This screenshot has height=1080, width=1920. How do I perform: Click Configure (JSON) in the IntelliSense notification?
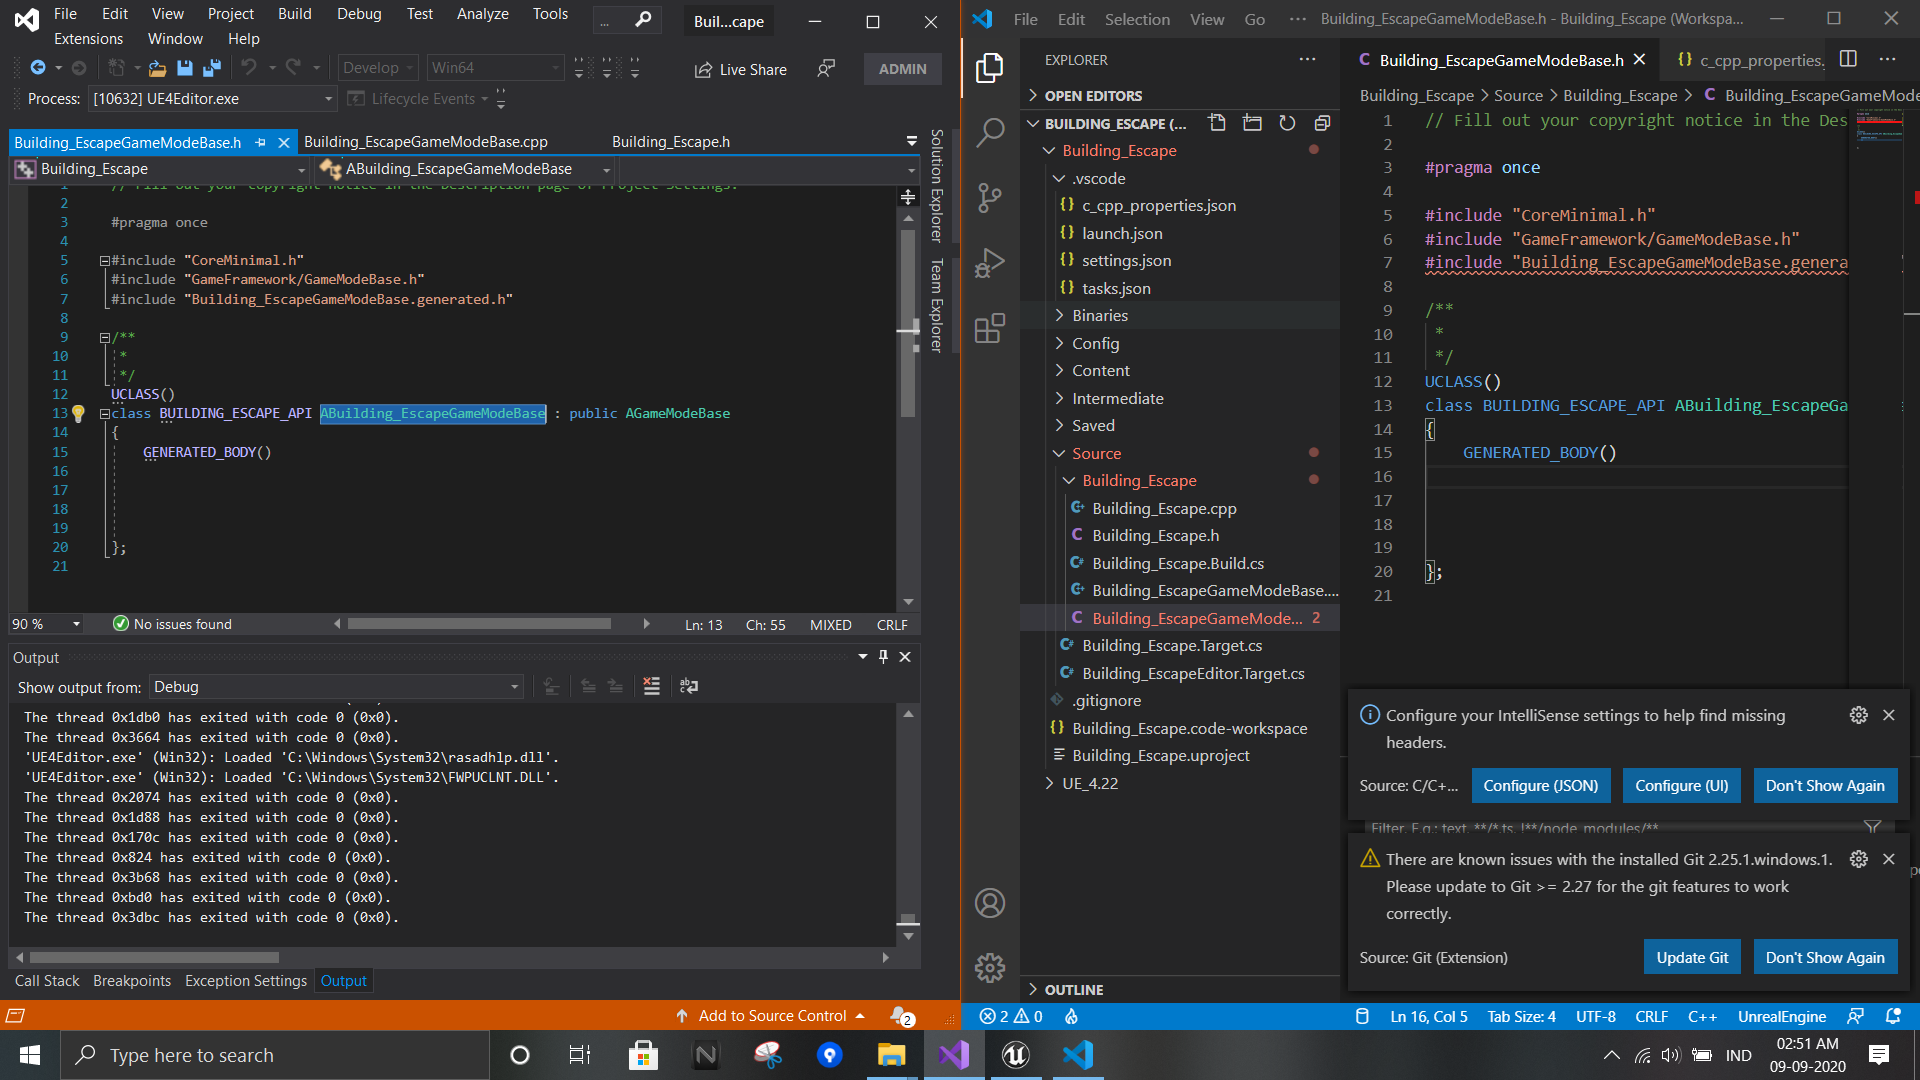point(1540,785)
